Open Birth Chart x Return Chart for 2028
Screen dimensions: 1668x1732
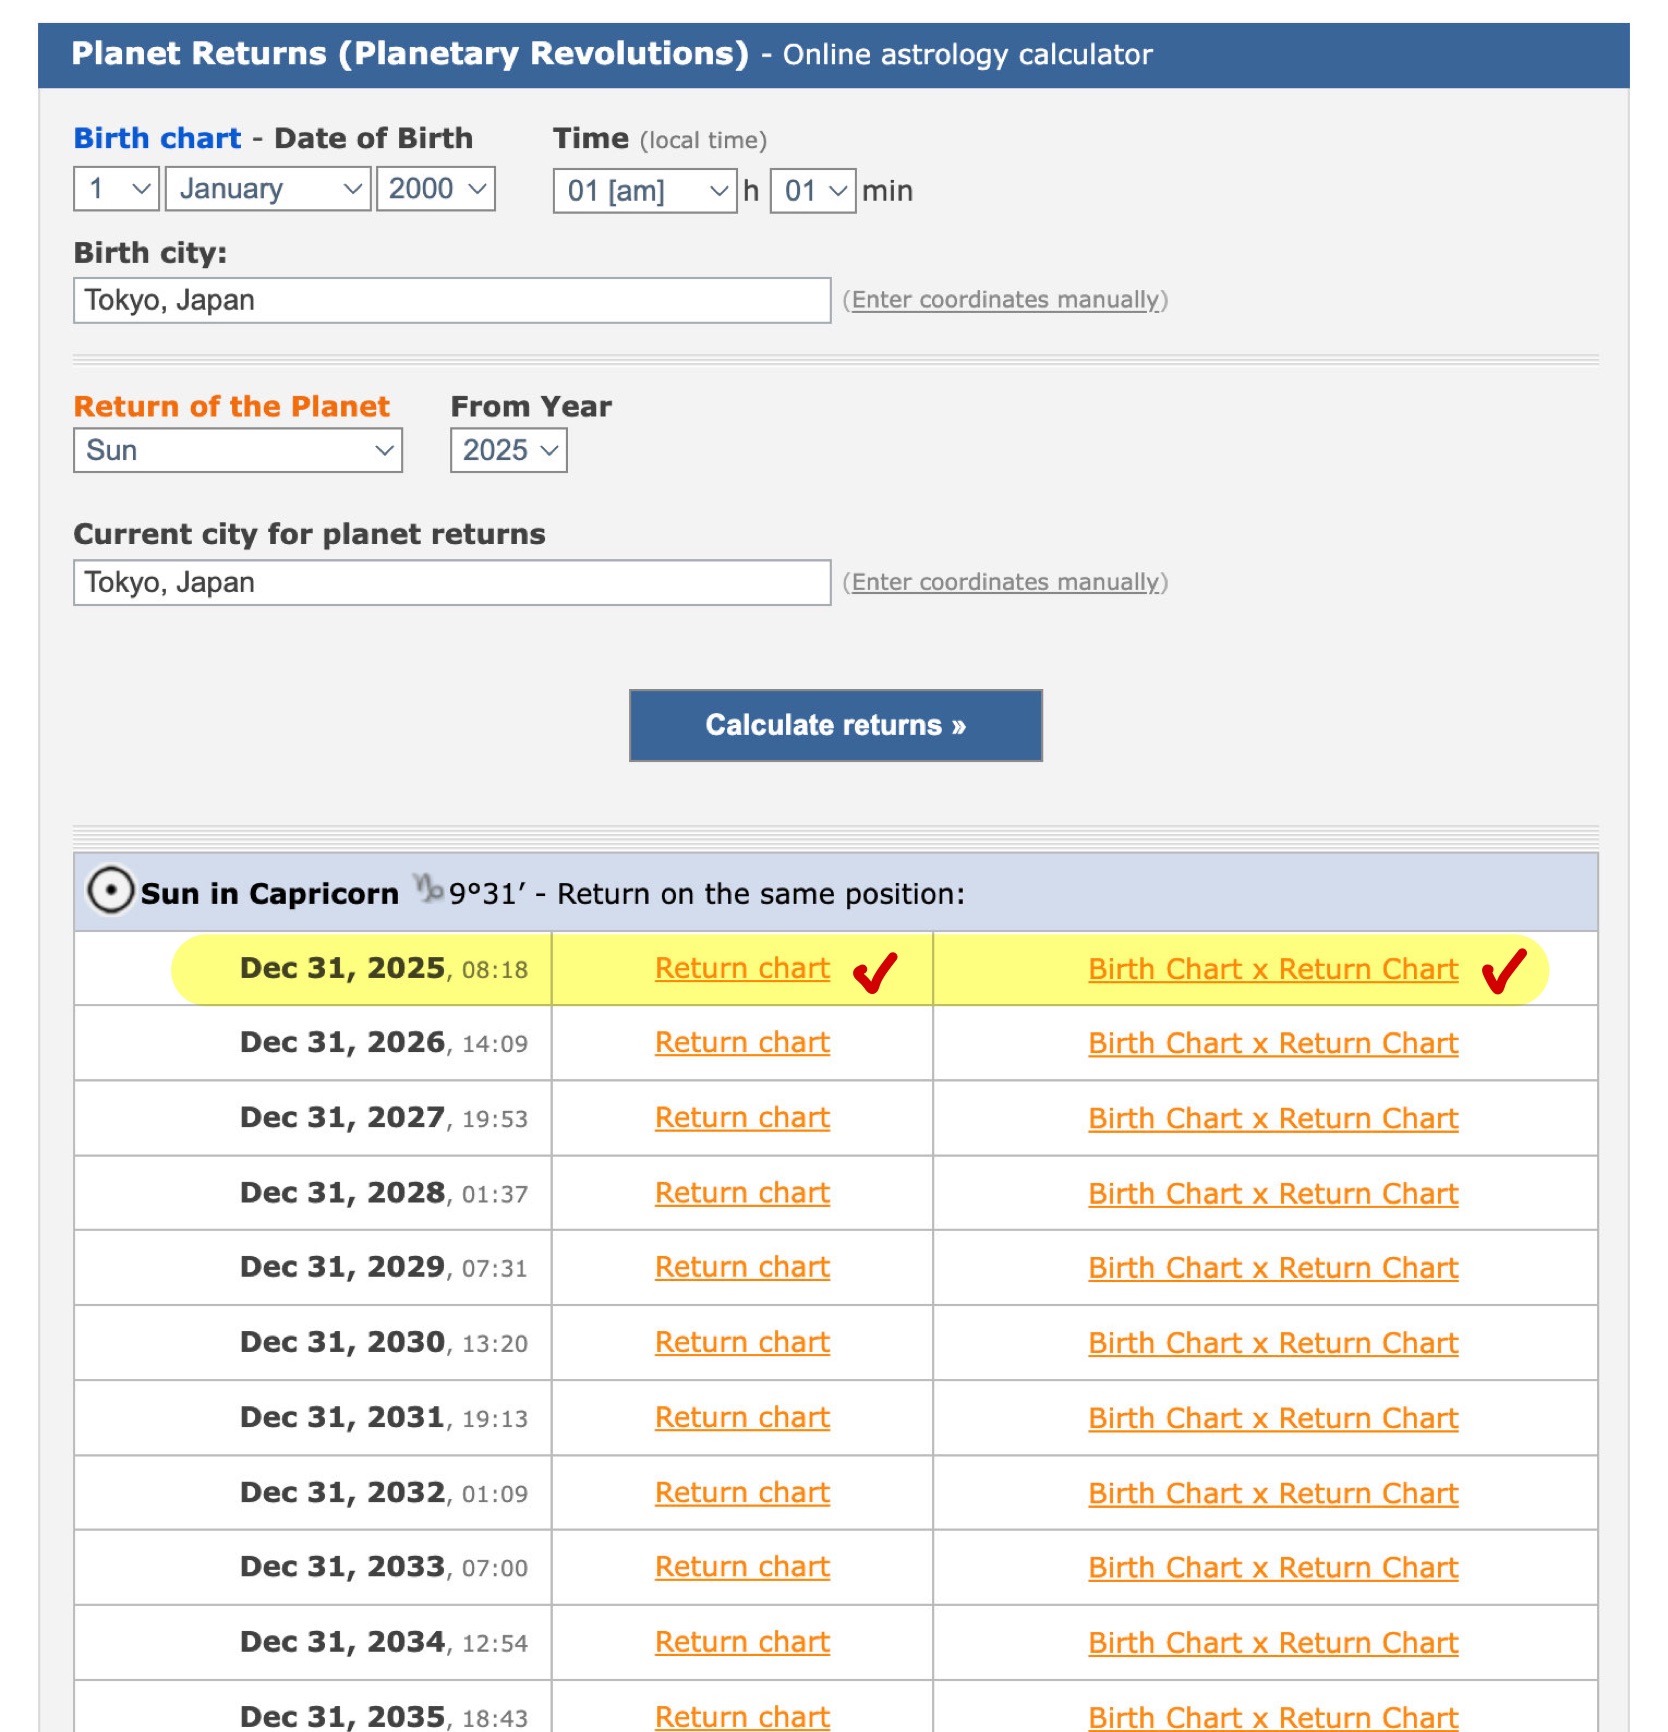[1273, 1194]
